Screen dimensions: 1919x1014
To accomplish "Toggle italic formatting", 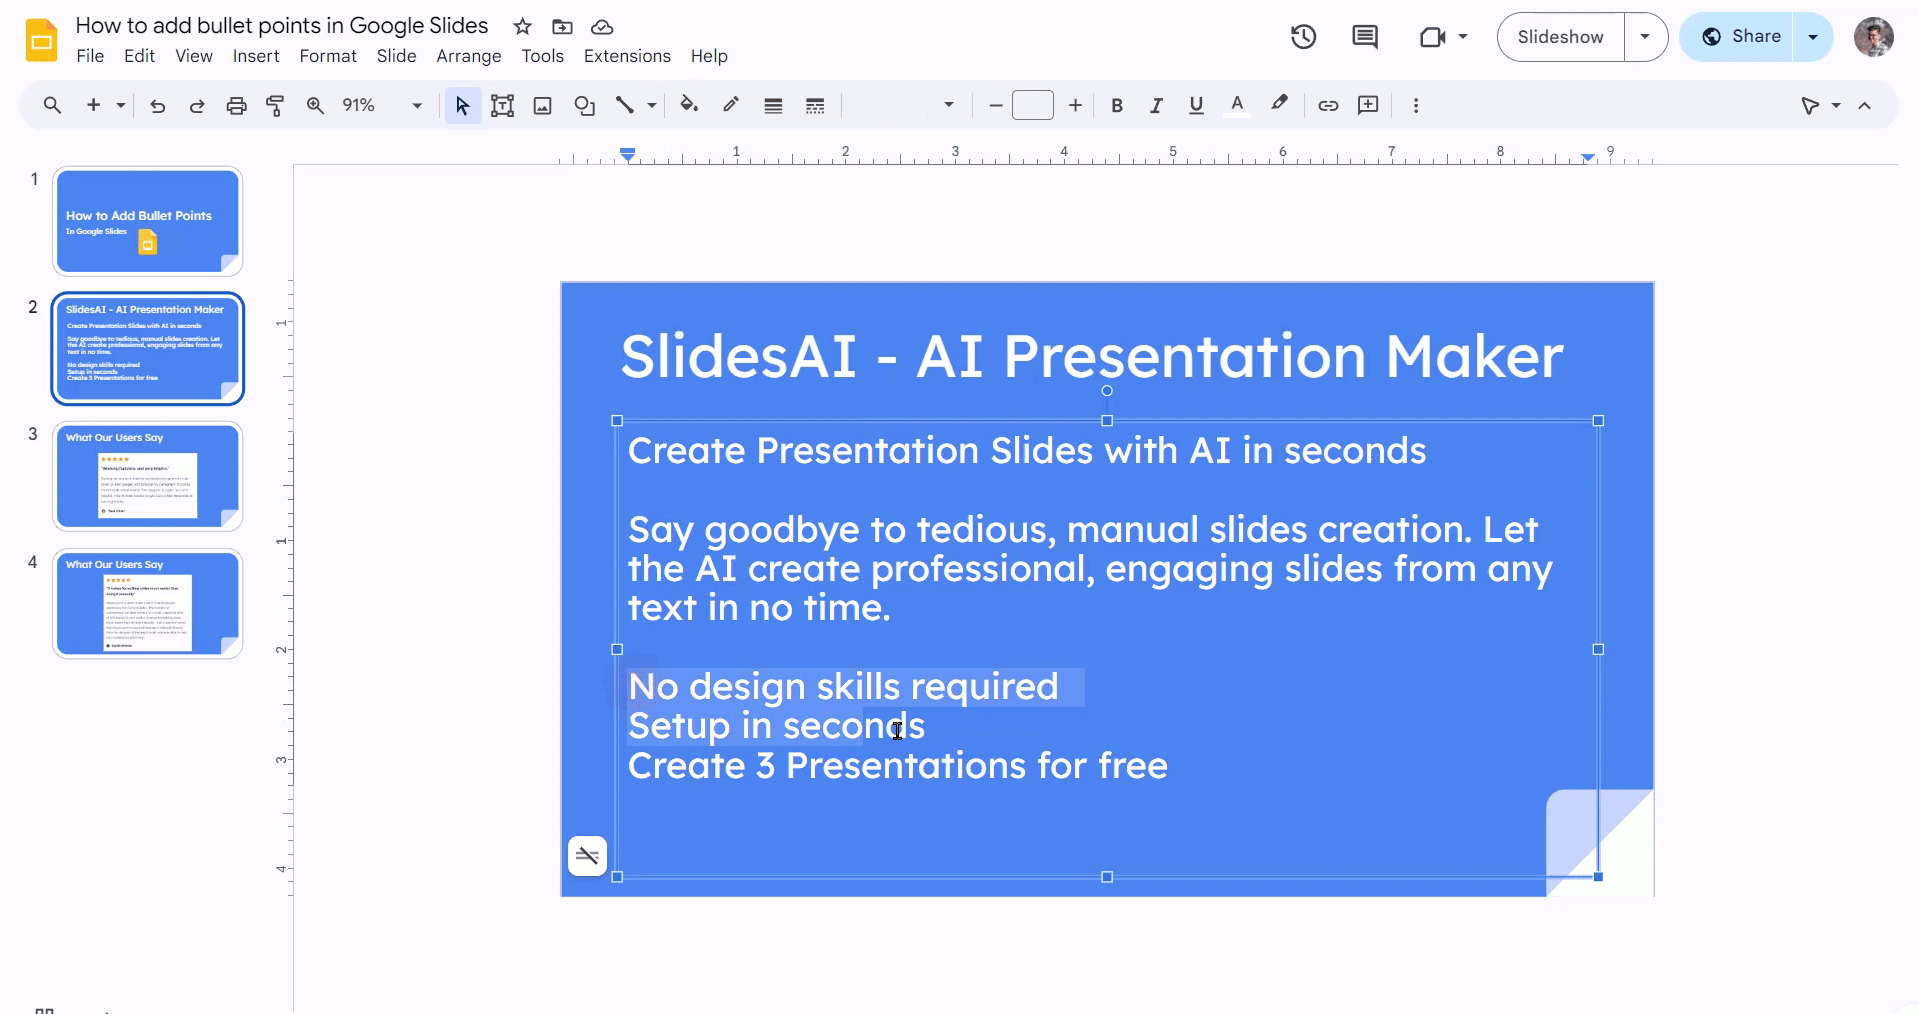I will [x=1156, y=105].
